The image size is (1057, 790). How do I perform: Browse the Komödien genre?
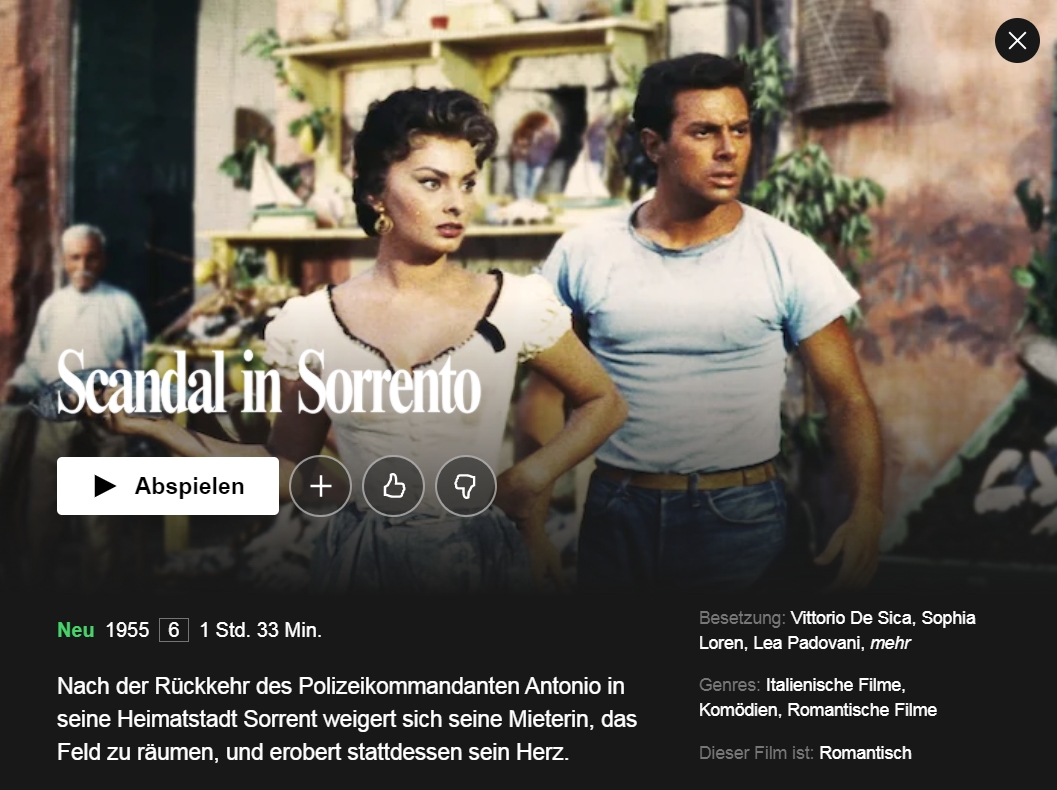click(x=737, y=710)
